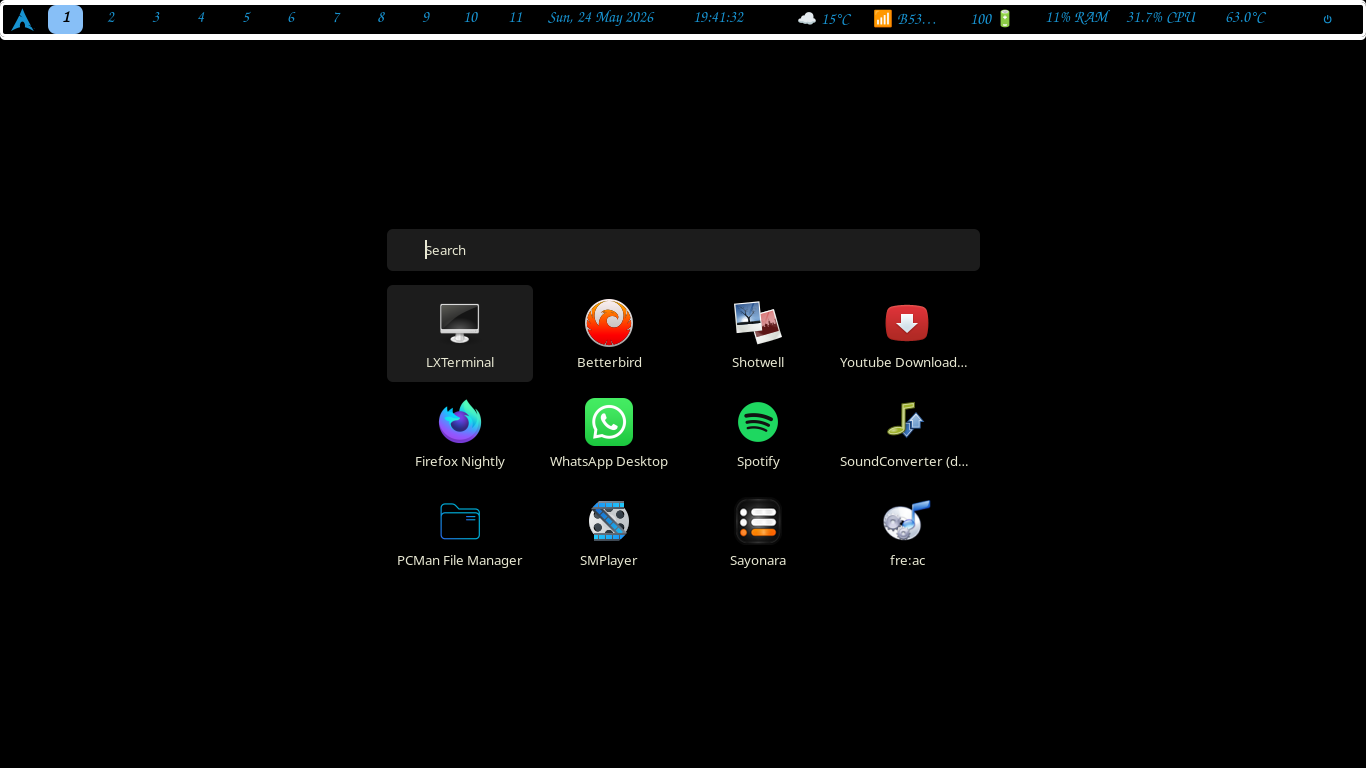Viewport: 1366px width, 768px height.
Task: Switch to workspace 2
Action: pos(111,18)
